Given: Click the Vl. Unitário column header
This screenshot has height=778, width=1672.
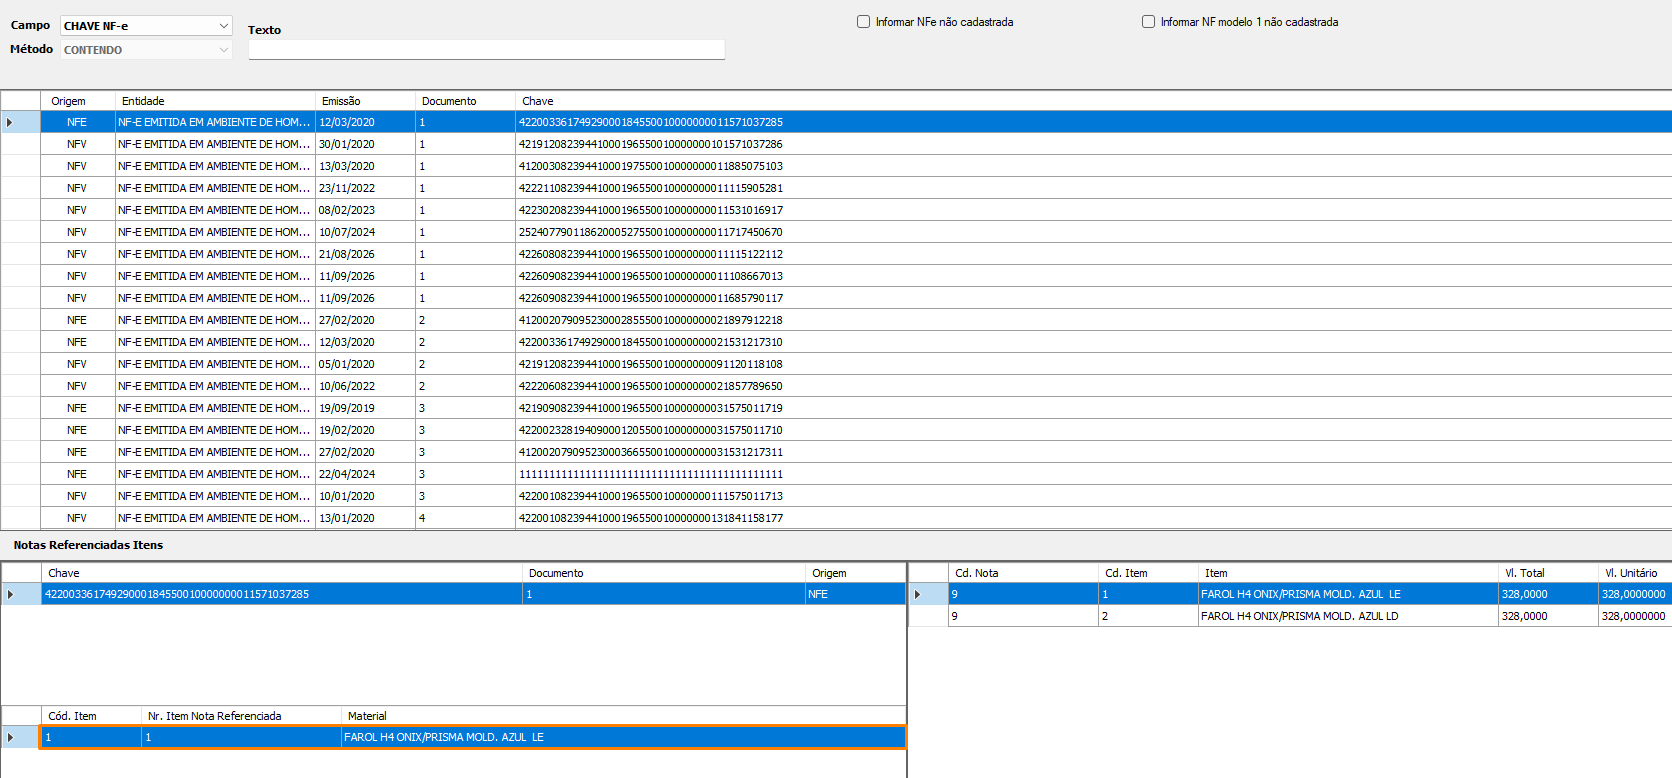Looking at the screenshot, I should (x=1635, y=573).
